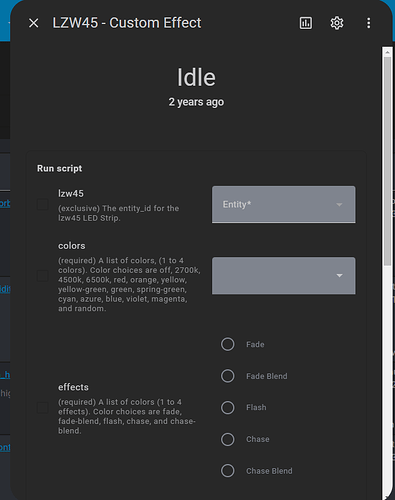Open the three-dot overflow menu
This screenshot has height=500, width=395.
368,23
